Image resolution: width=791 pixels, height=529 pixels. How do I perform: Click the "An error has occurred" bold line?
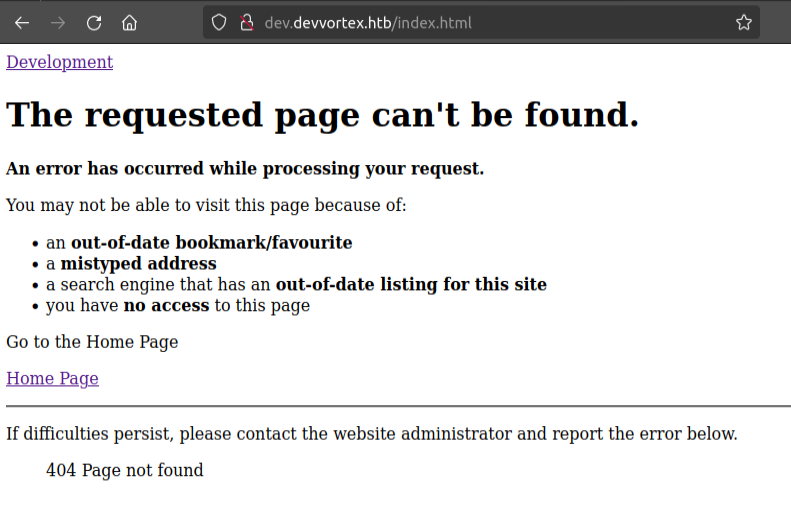(x=245, y=168)
